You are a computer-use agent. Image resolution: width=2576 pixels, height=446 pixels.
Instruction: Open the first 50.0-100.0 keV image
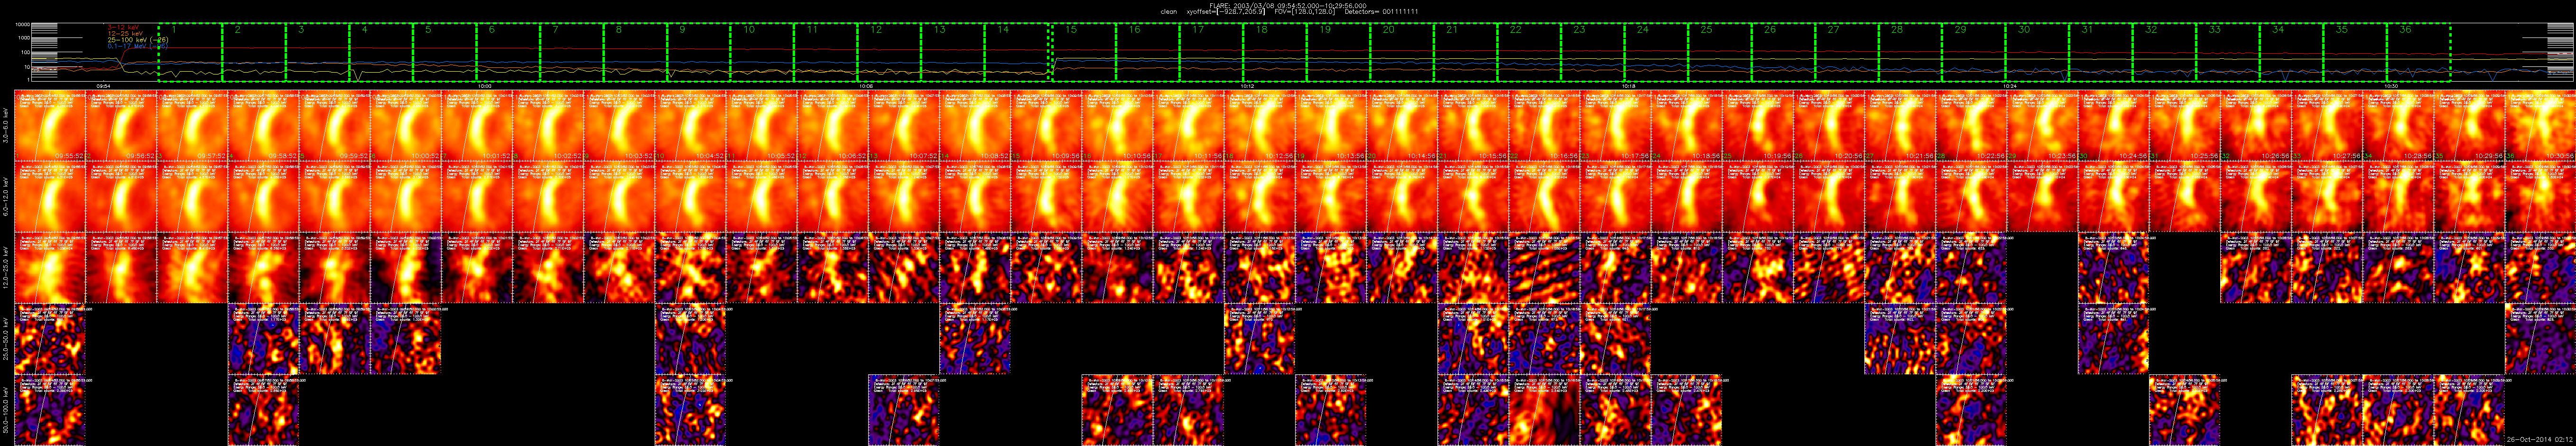point(50,411)
